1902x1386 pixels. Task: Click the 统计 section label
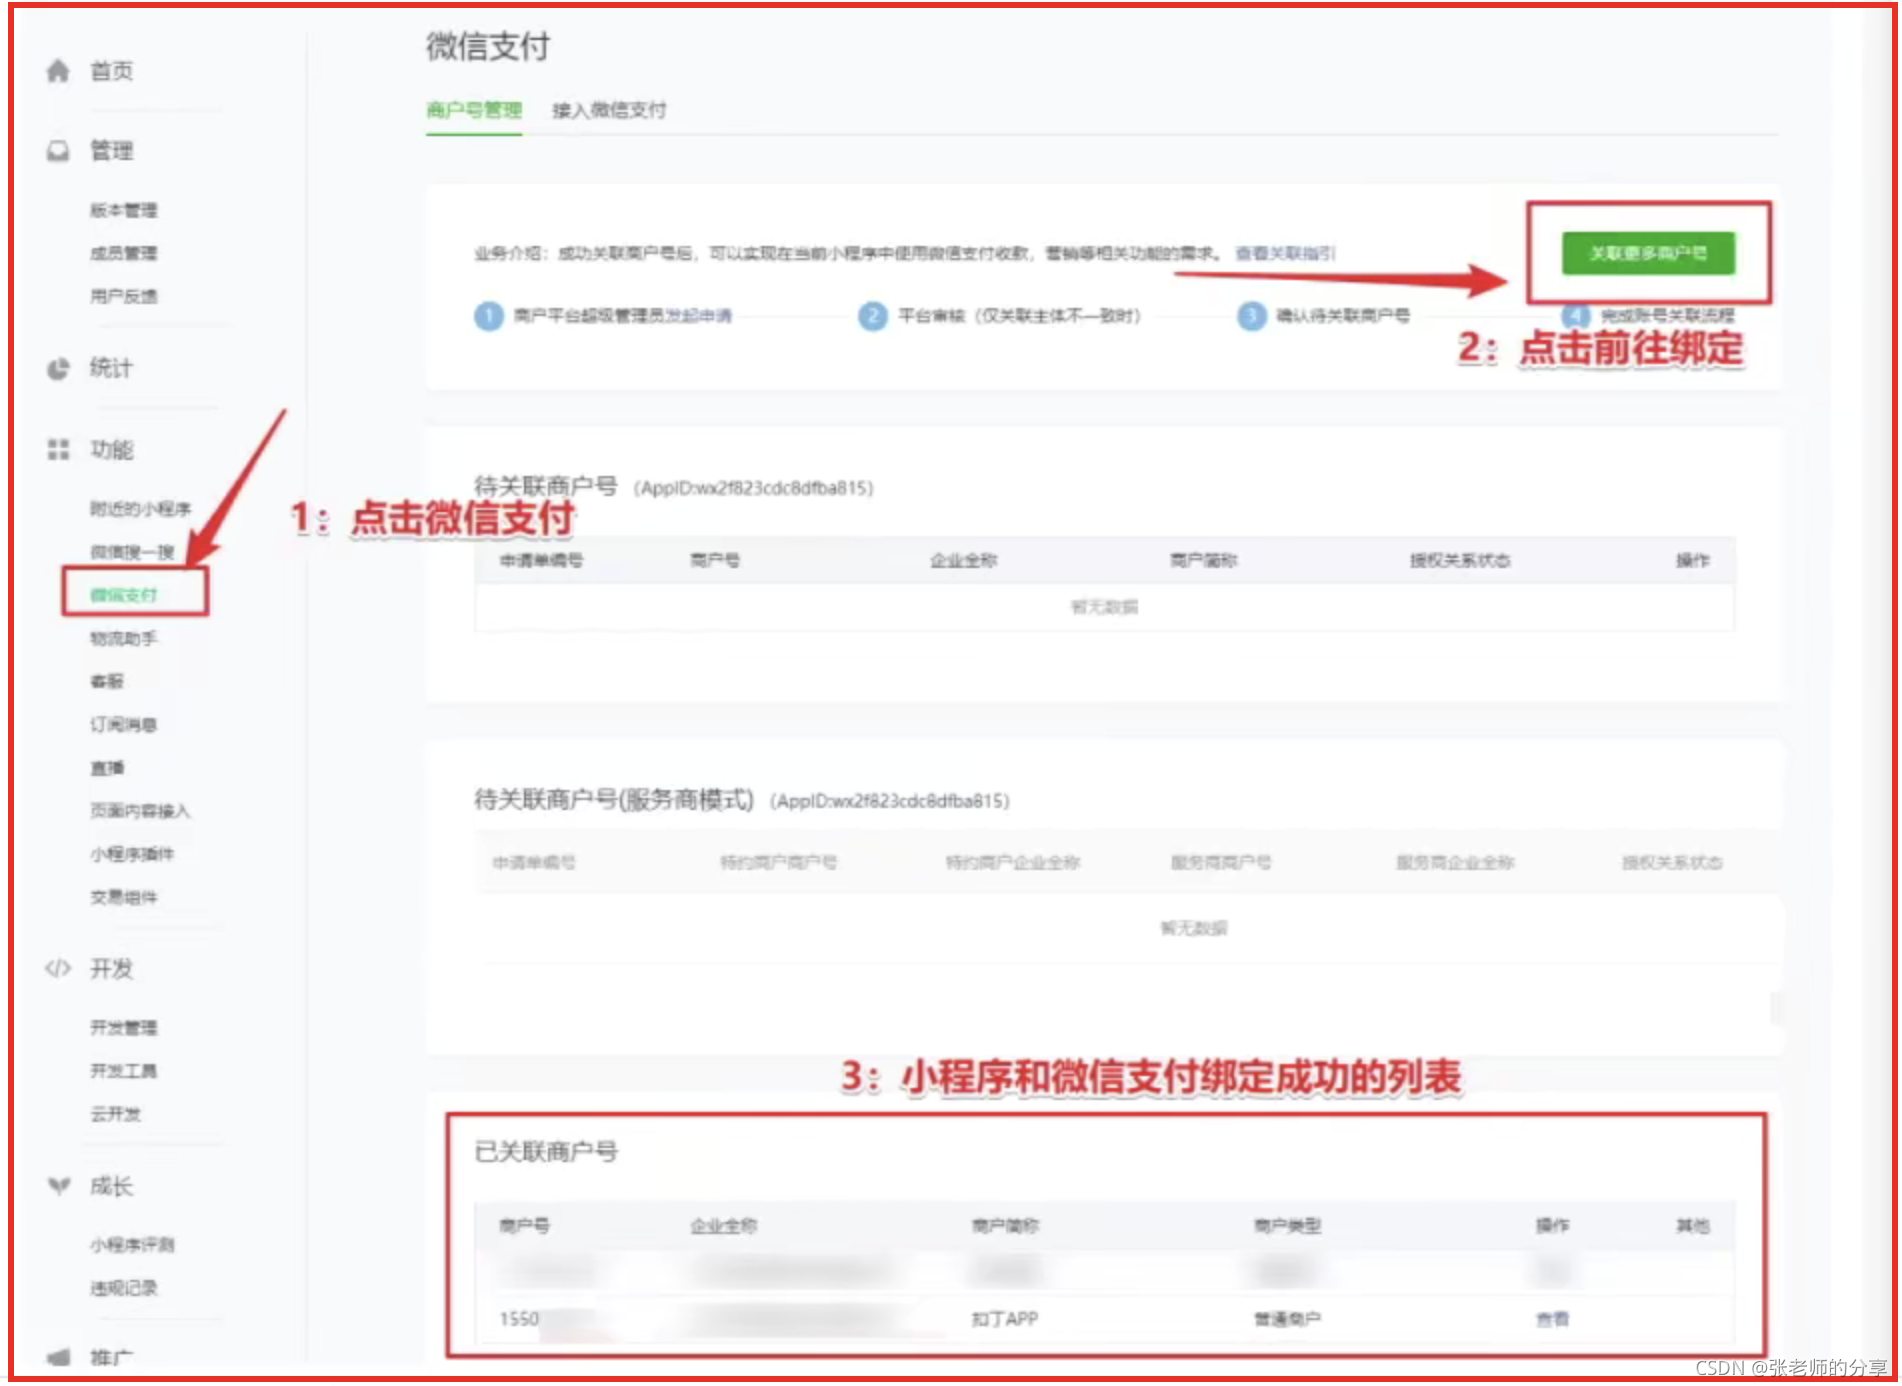click(112, 368)
